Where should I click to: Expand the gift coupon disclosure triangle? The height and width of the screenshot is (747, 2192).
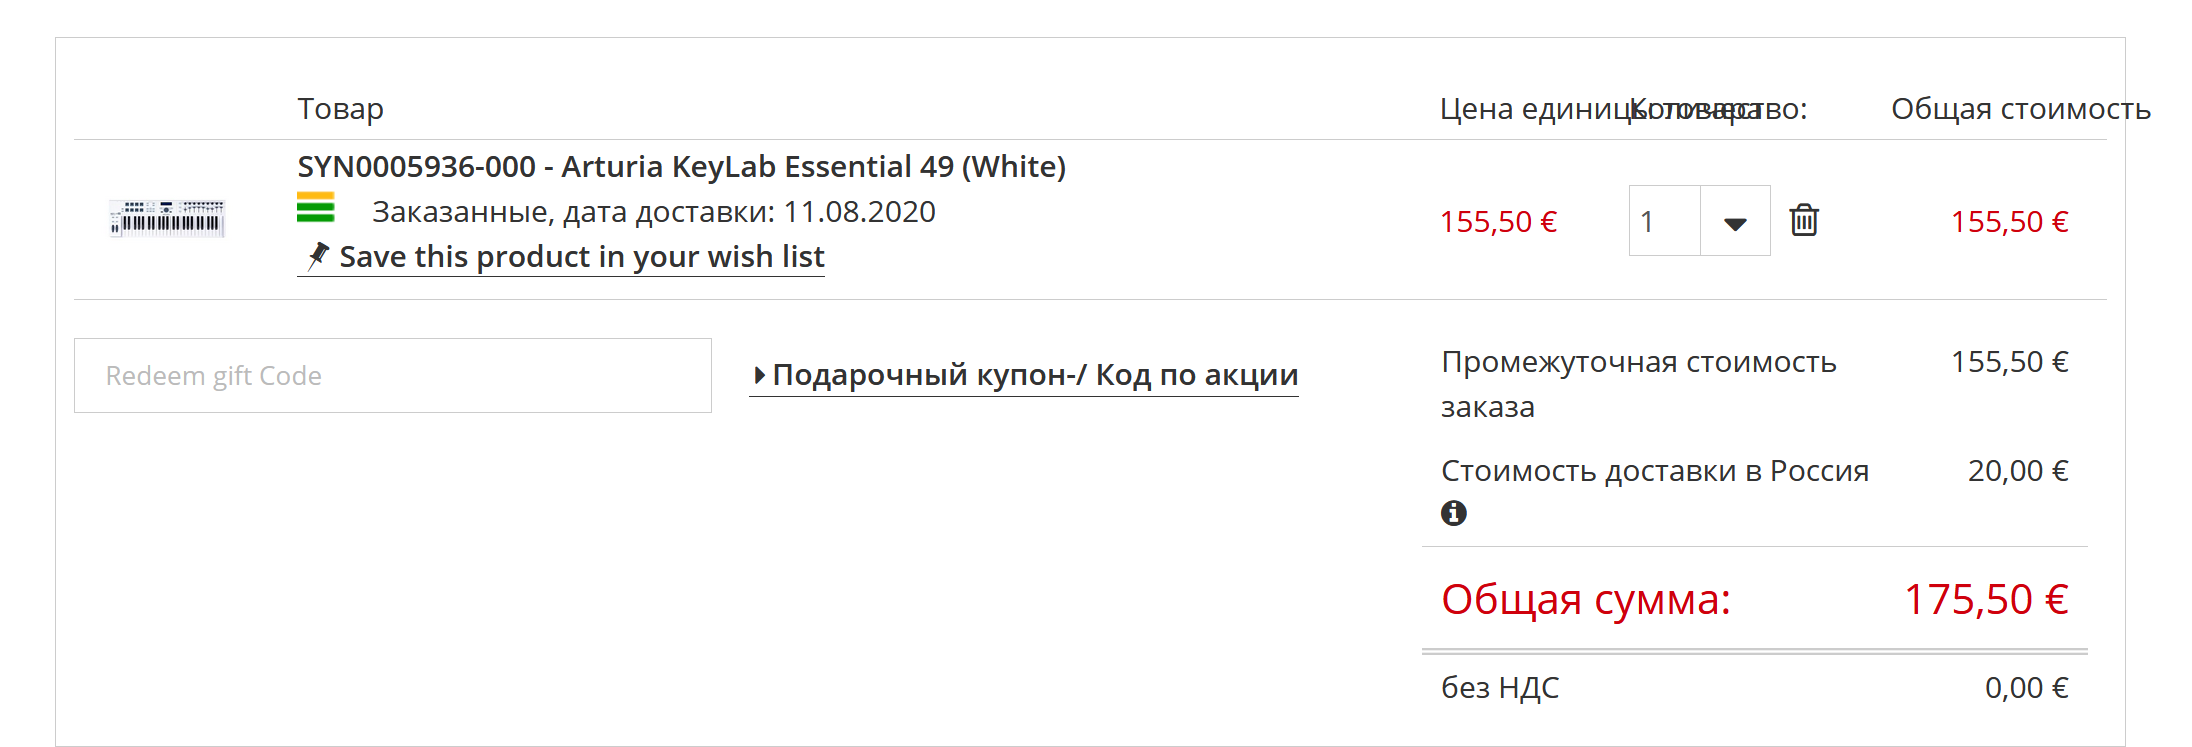760,375
